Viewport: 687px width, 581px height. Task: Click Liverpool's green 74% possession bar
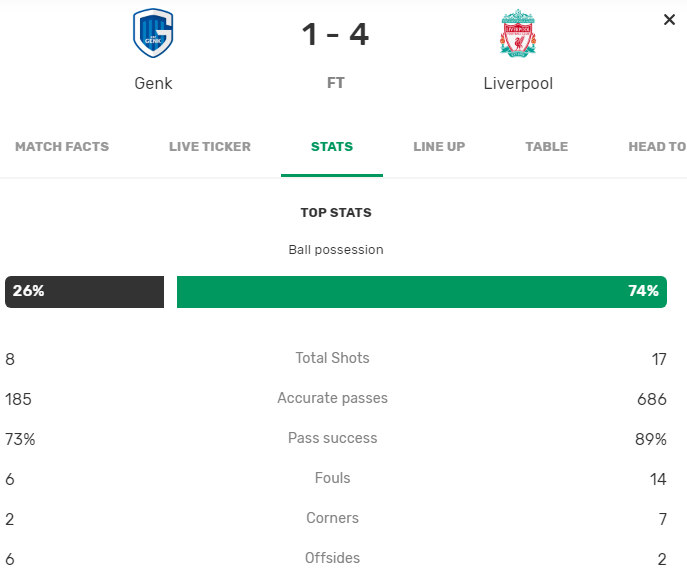421,292
